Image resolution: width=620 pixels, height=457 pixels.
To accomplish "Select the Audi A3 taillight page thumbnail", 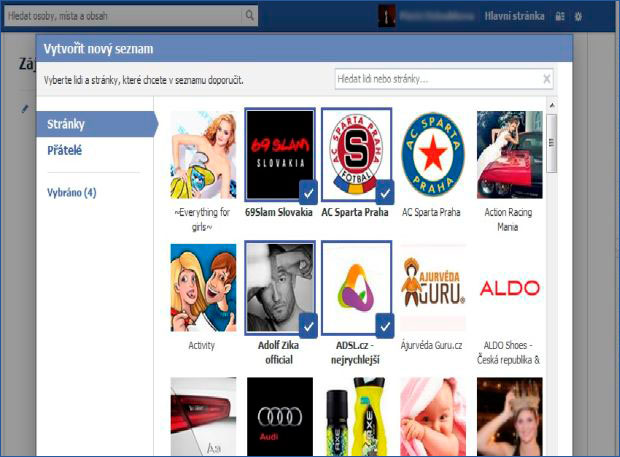I will coord(203,417).
